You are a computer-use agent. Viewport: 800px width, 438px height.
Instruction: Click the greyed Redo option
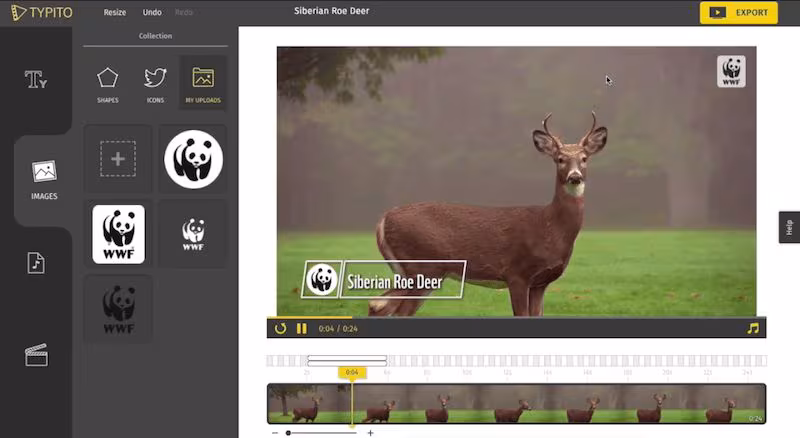click(x=184, y=12)
